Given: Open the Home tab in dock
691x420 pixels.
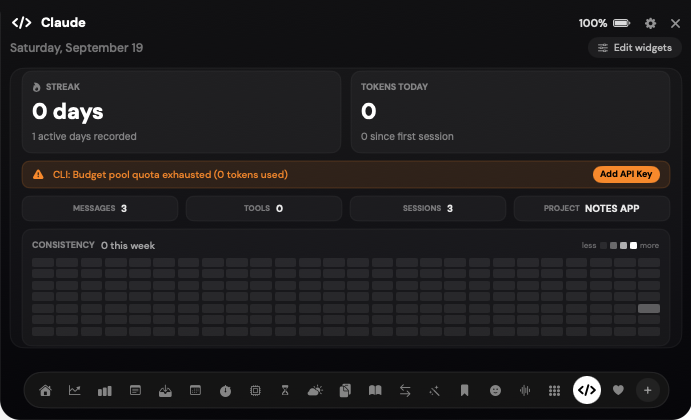Looking at the screenshot, I should click(45, 390).
